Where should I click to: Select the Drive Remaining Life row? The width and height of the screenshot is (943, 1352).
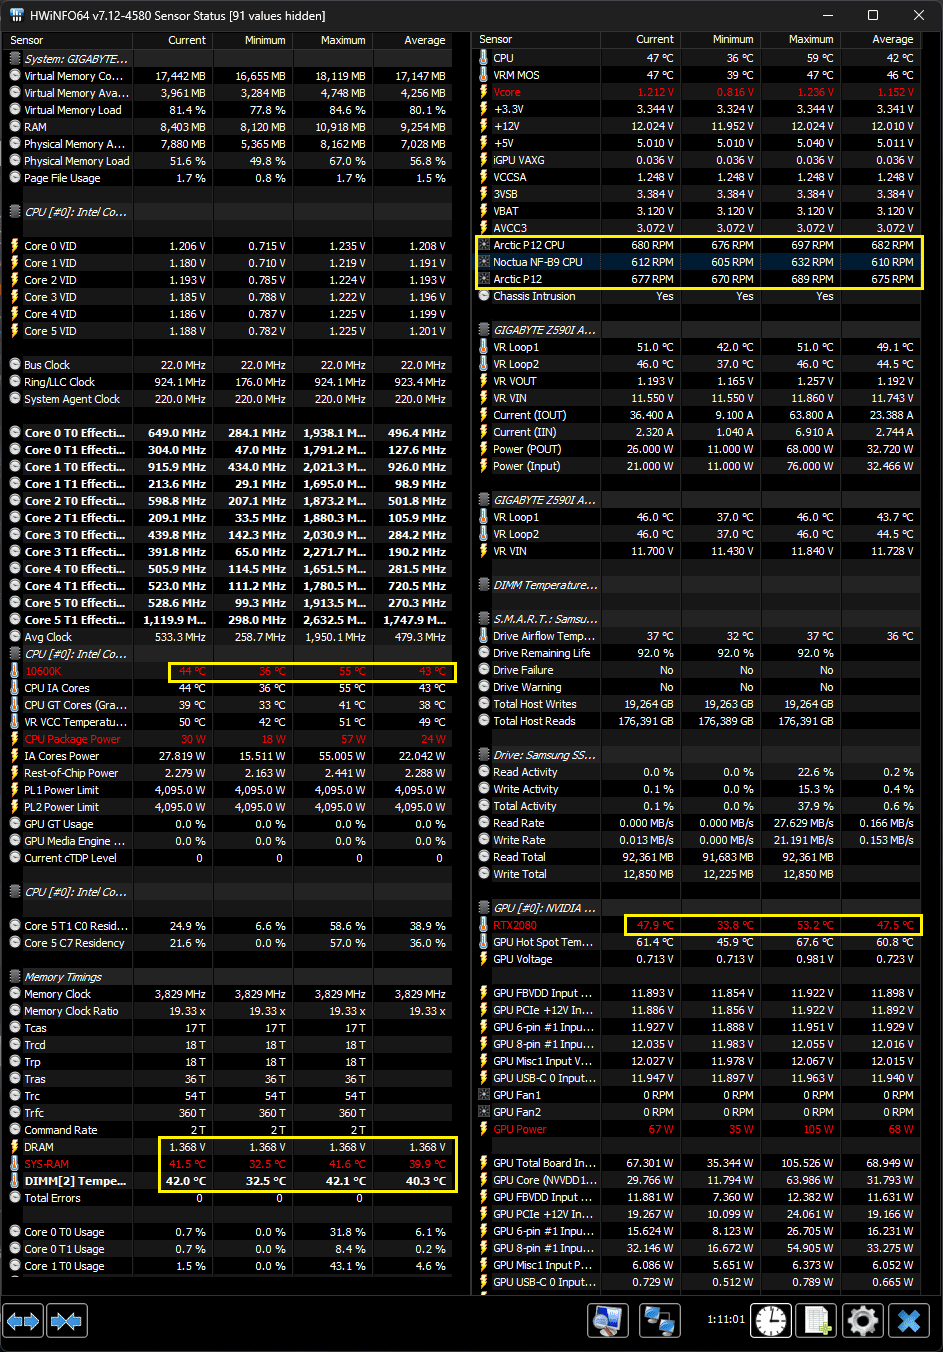(697, 653)
